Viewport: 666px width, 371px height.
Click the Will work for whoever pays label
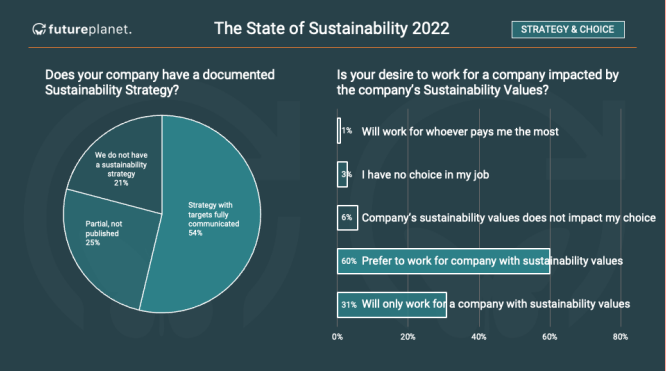[460, 132]
